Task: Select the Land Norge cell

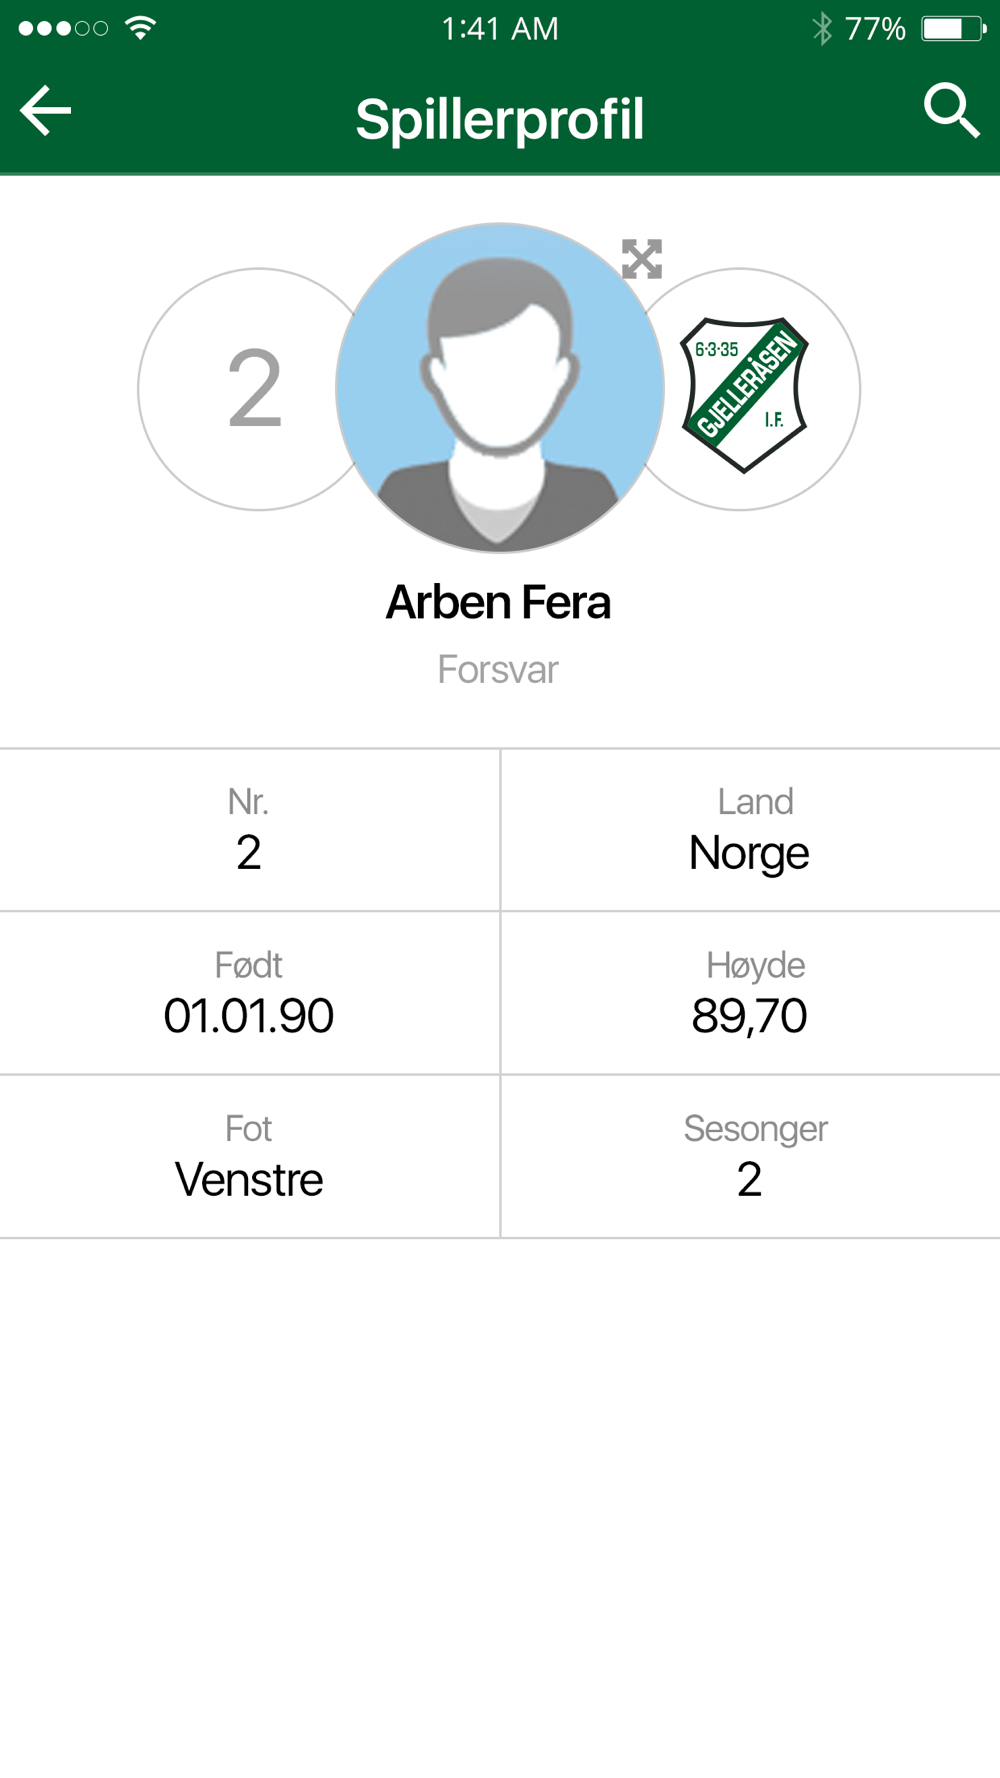Action: (x=750, y=830)
